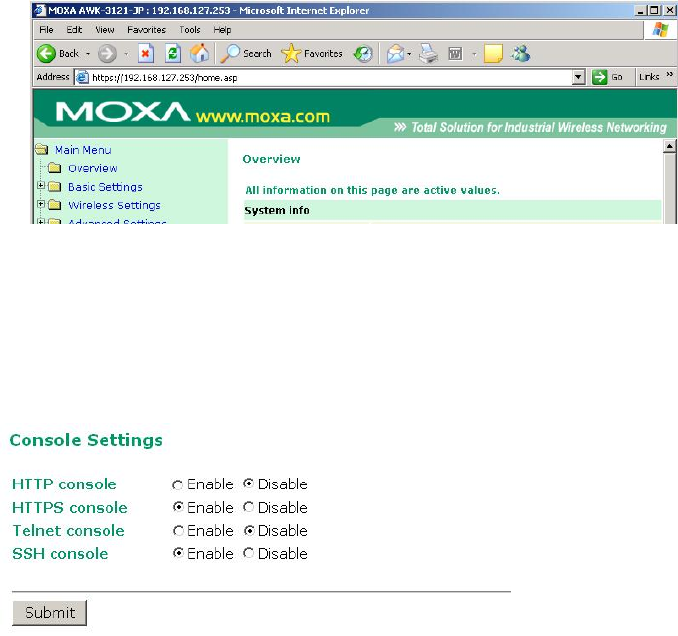This screenshot has height=636, width=678.
Task: Open the Edit menu
Action: click(x=74, y=30)
